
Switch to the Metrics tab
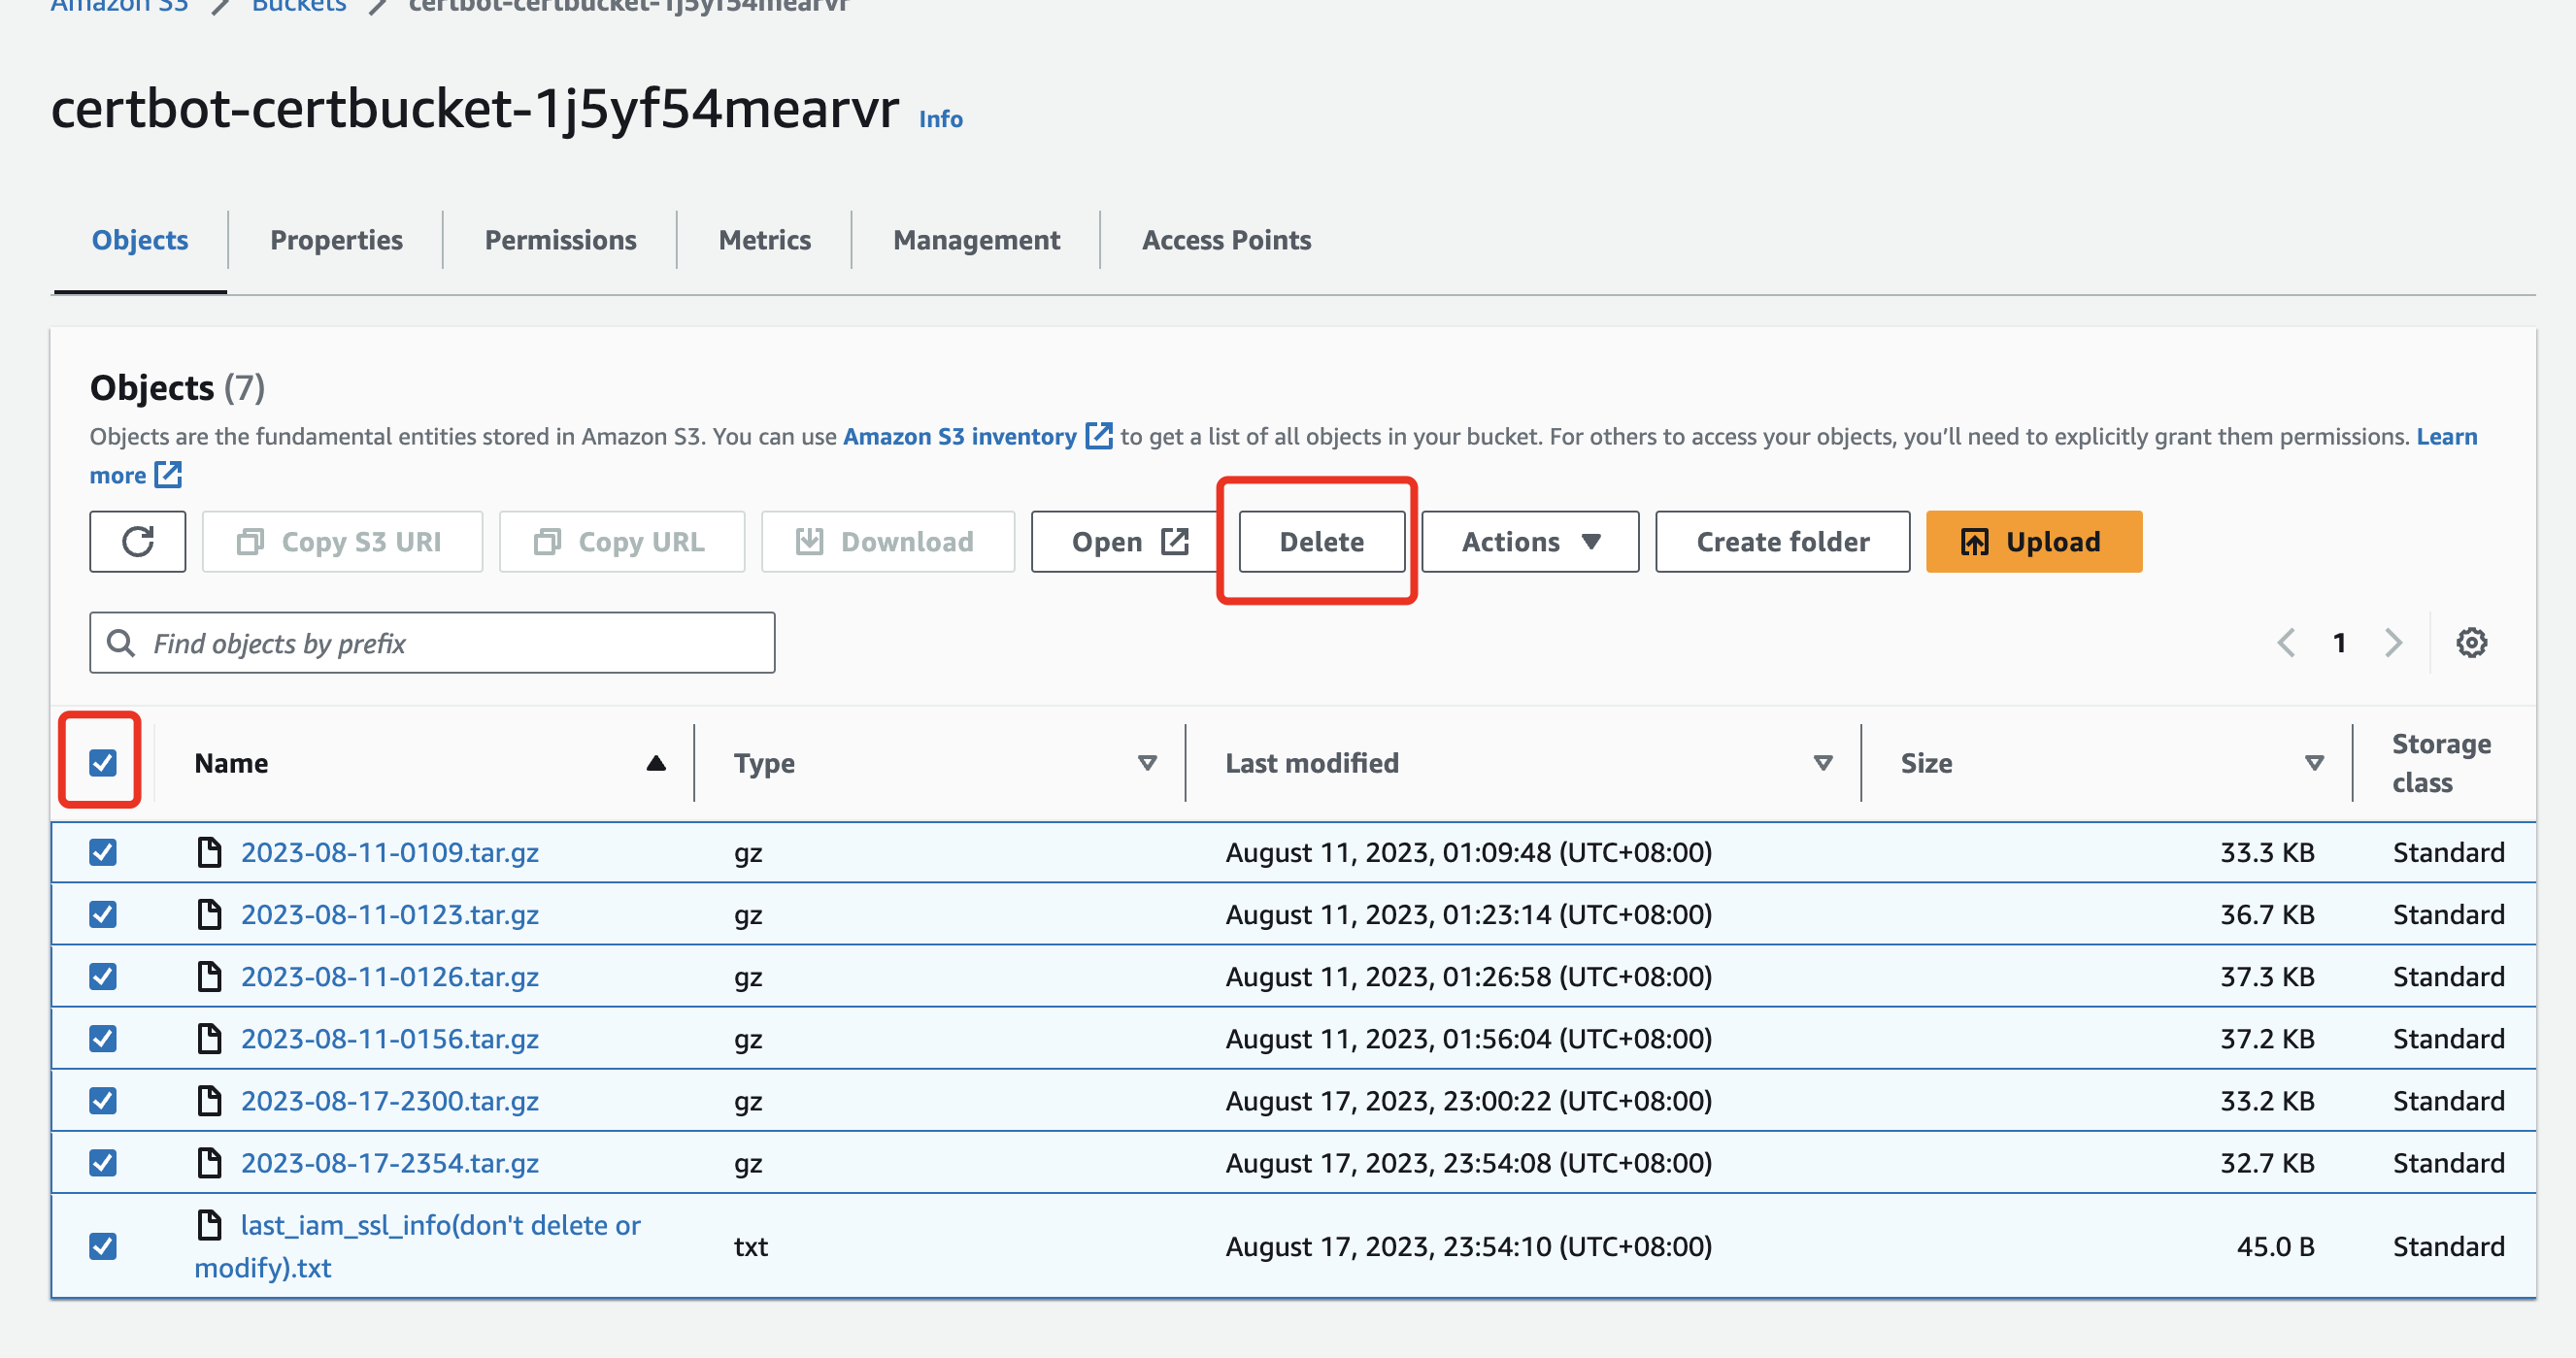click(x=764, y=240)
